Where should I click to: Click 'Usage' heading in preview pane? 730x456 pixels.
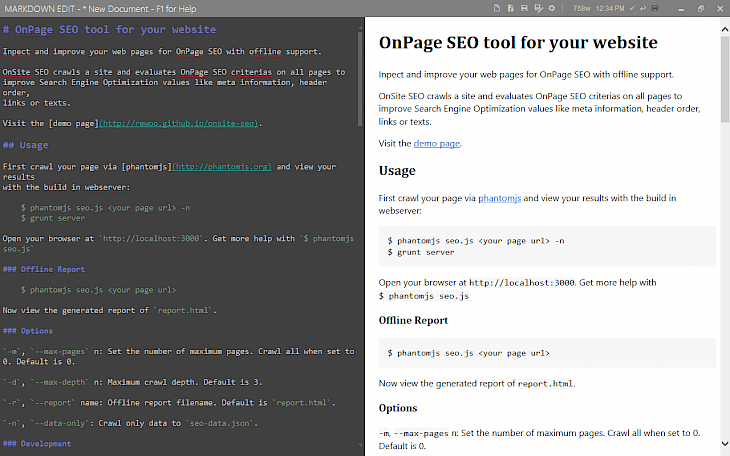(x=397, y=170)
